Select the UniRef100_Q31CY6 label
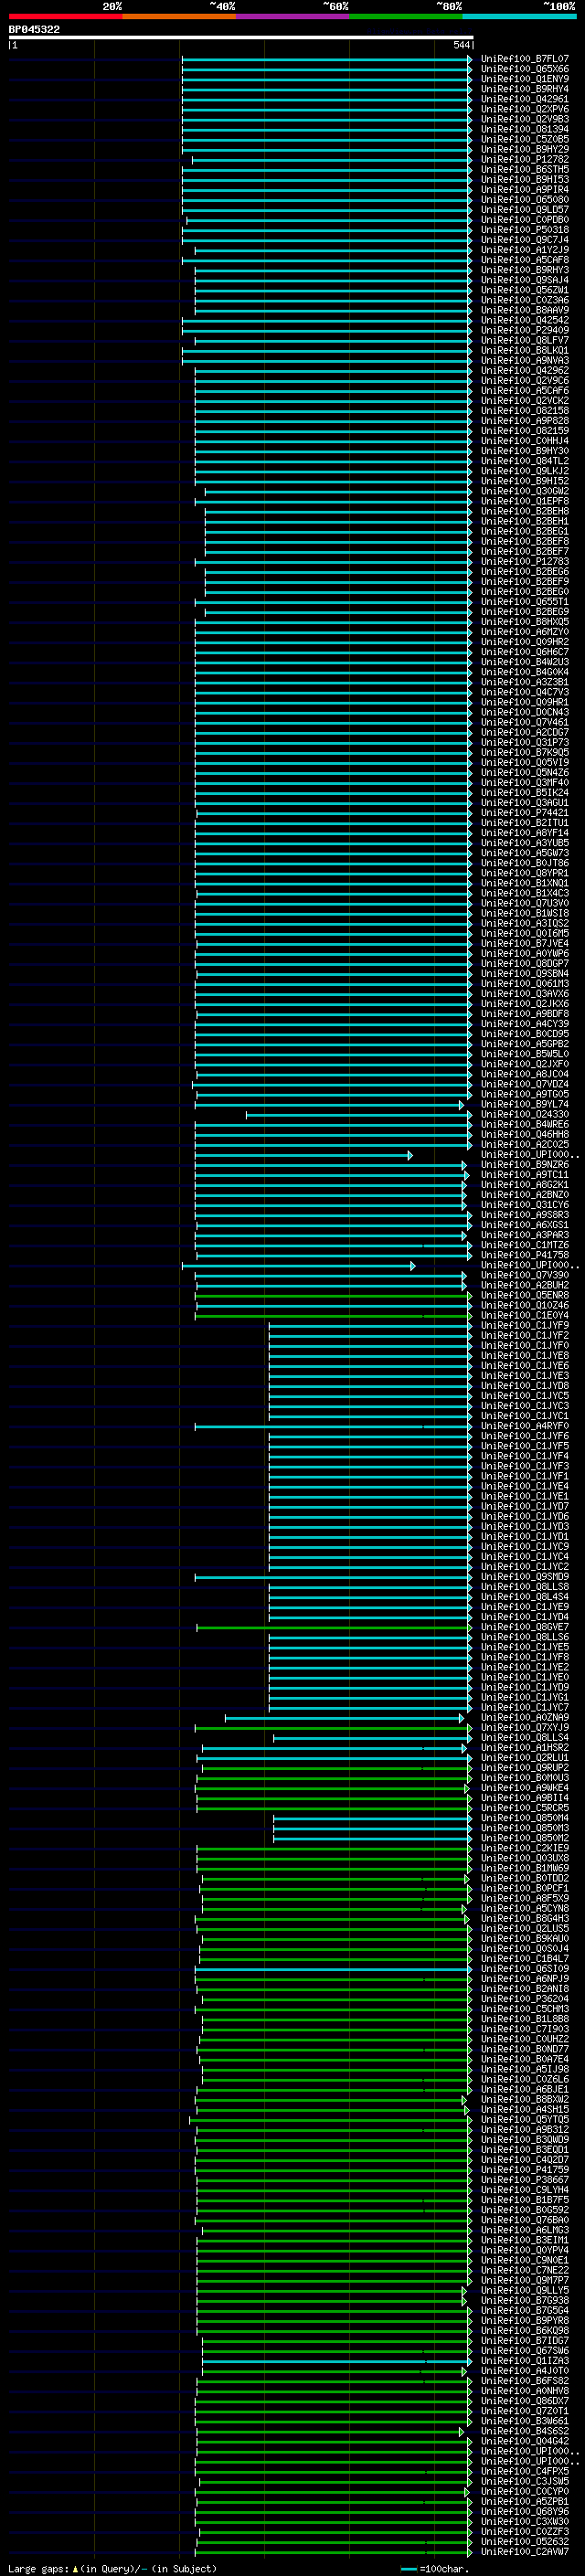 (525, 1205)
